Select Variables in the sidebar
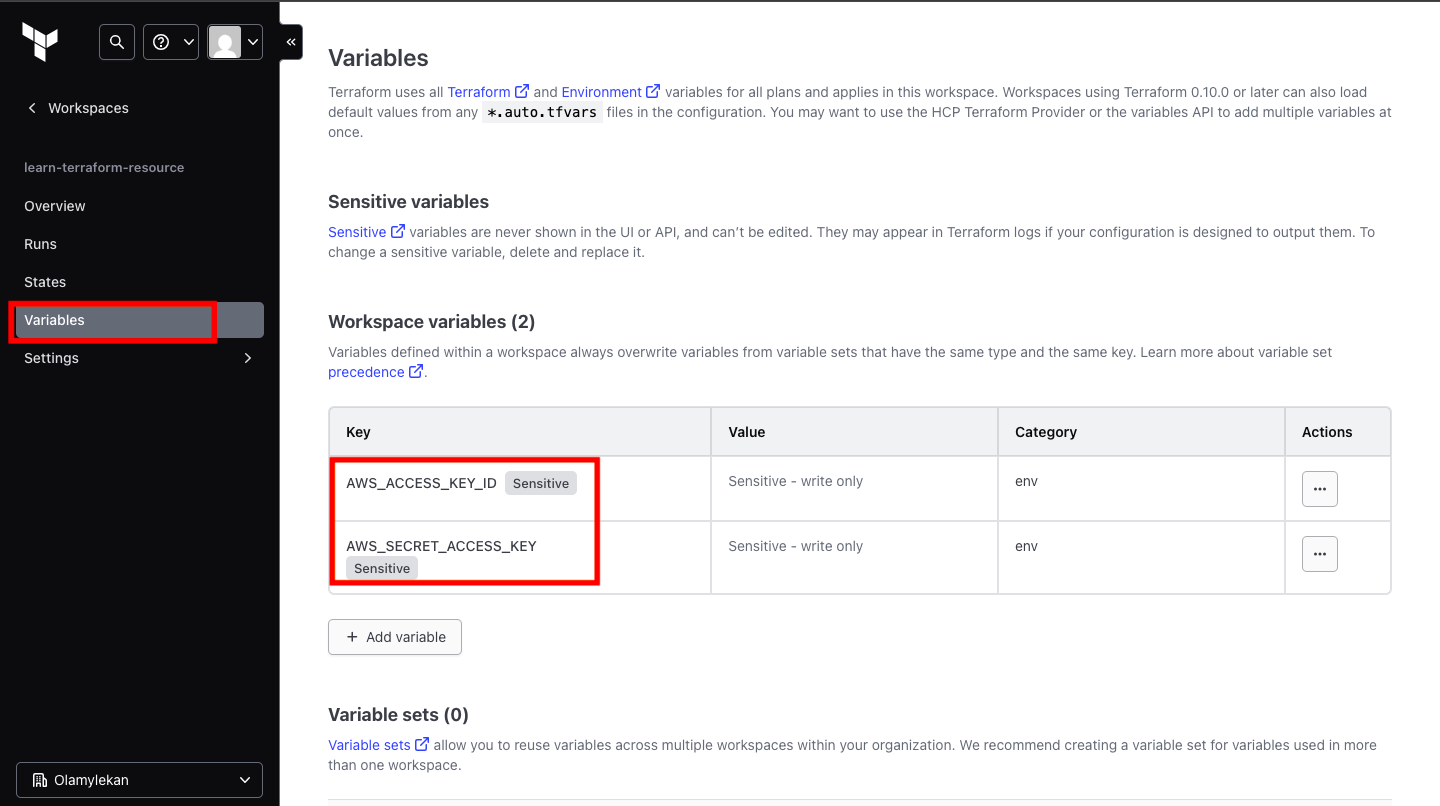Screen dimensions: 1440x806 tap(140, 320)
